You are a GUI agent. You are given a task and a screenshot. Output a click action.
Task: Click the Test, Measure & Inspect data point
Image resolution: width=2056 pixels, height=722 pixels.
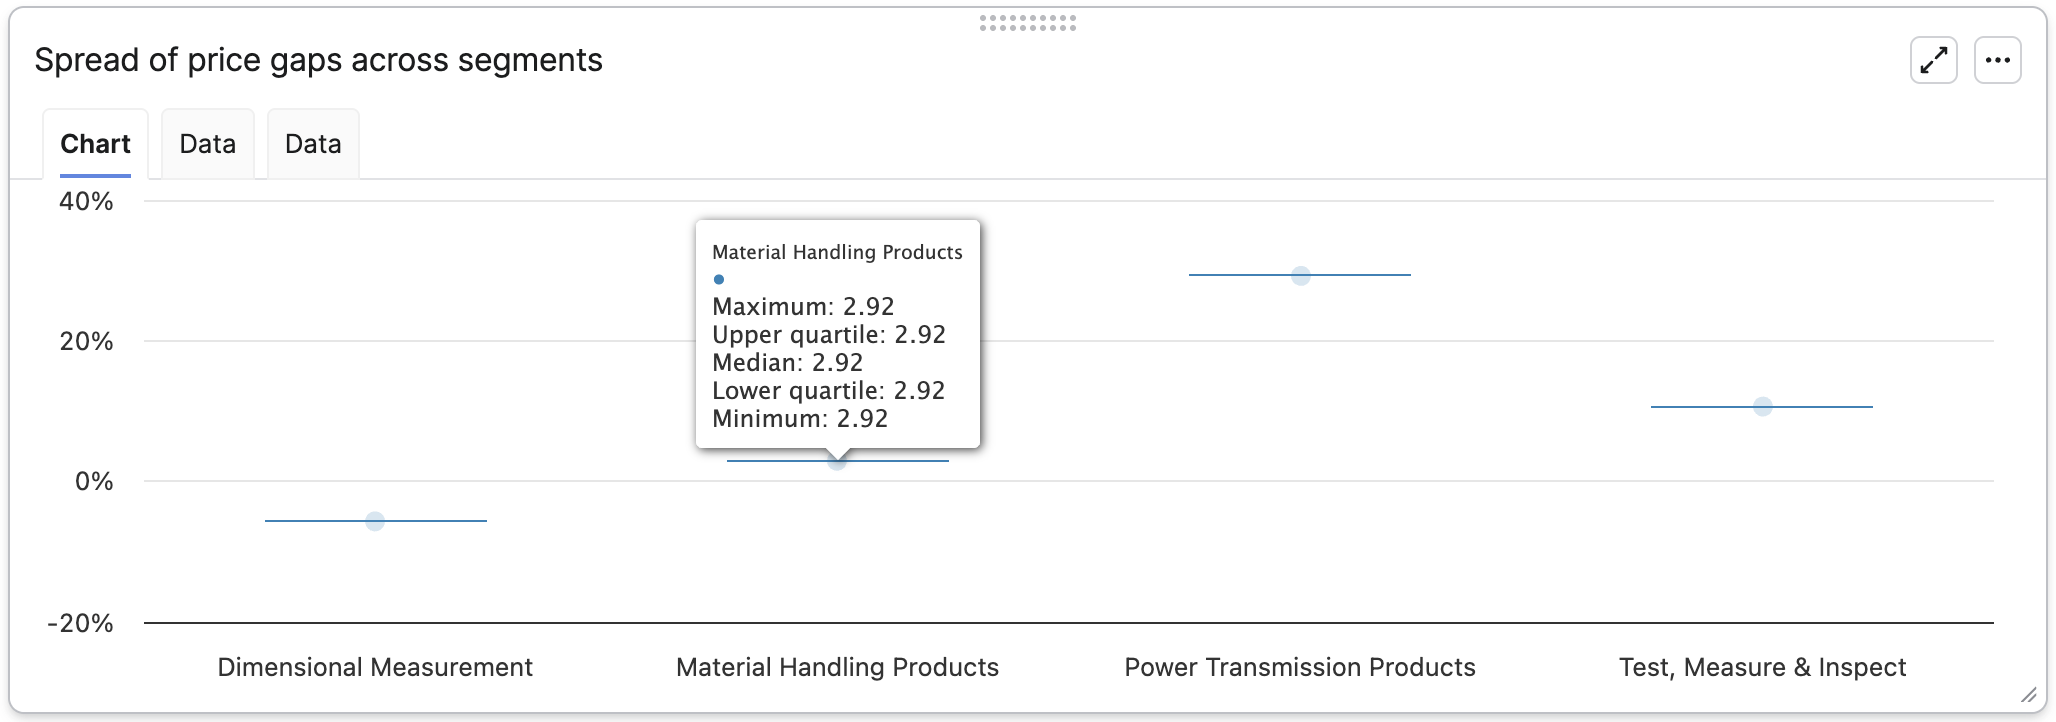[1762, 407]
